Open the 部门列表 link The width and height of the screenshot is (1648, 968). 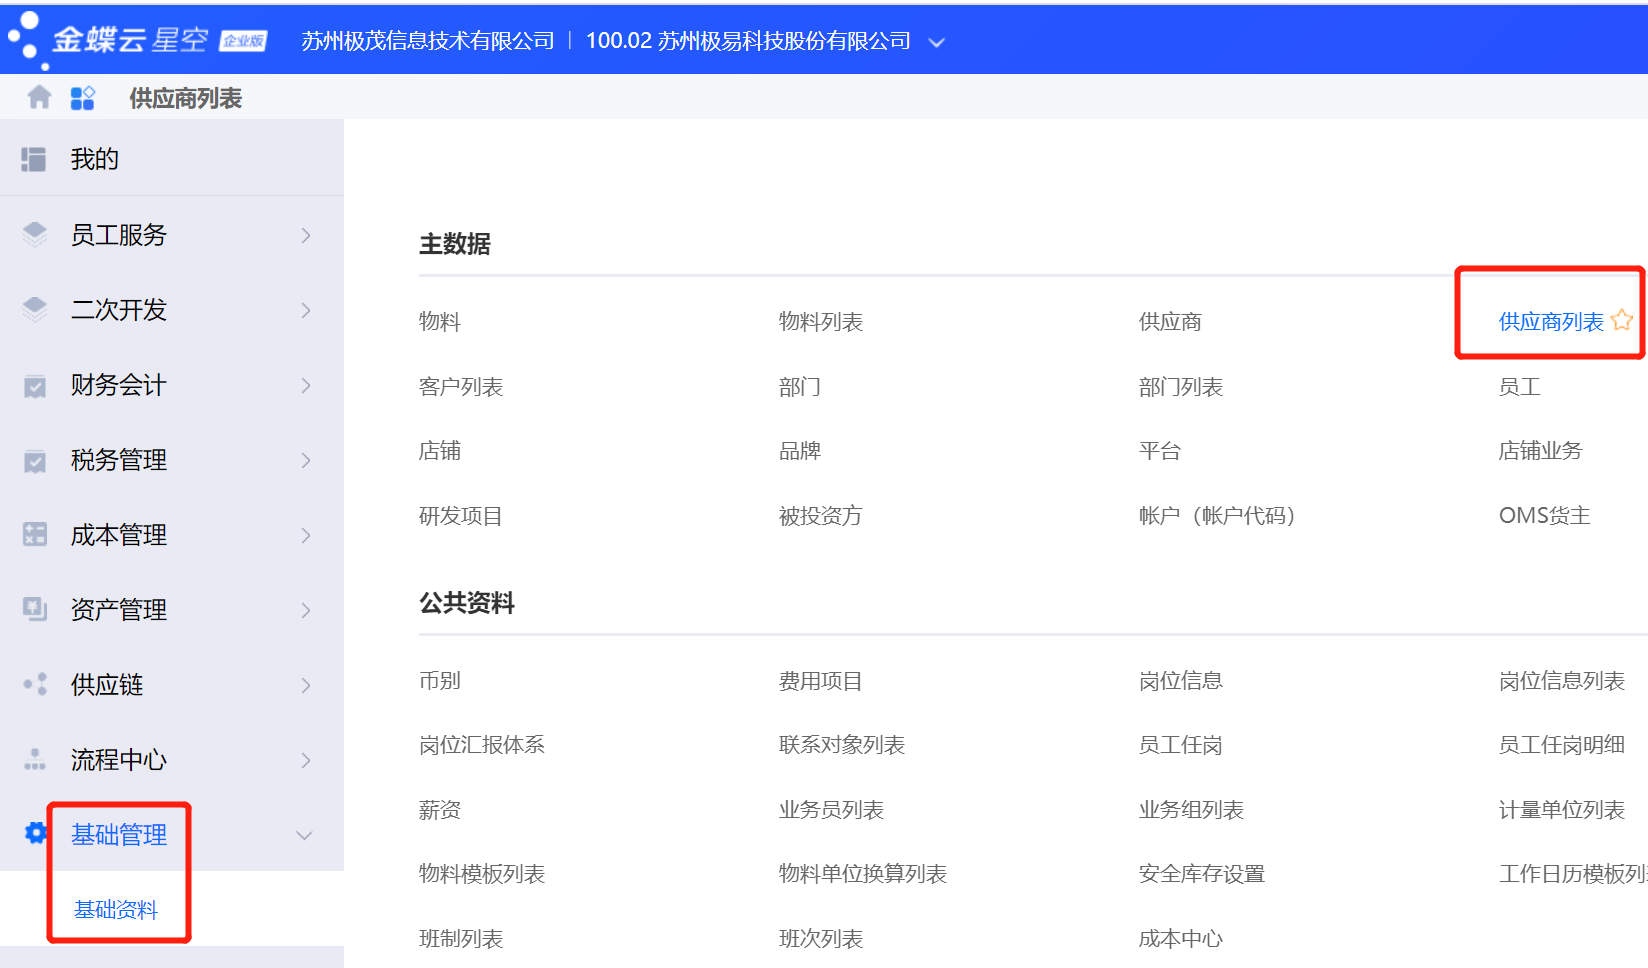pyautogui.click(x=1181, y=387)
